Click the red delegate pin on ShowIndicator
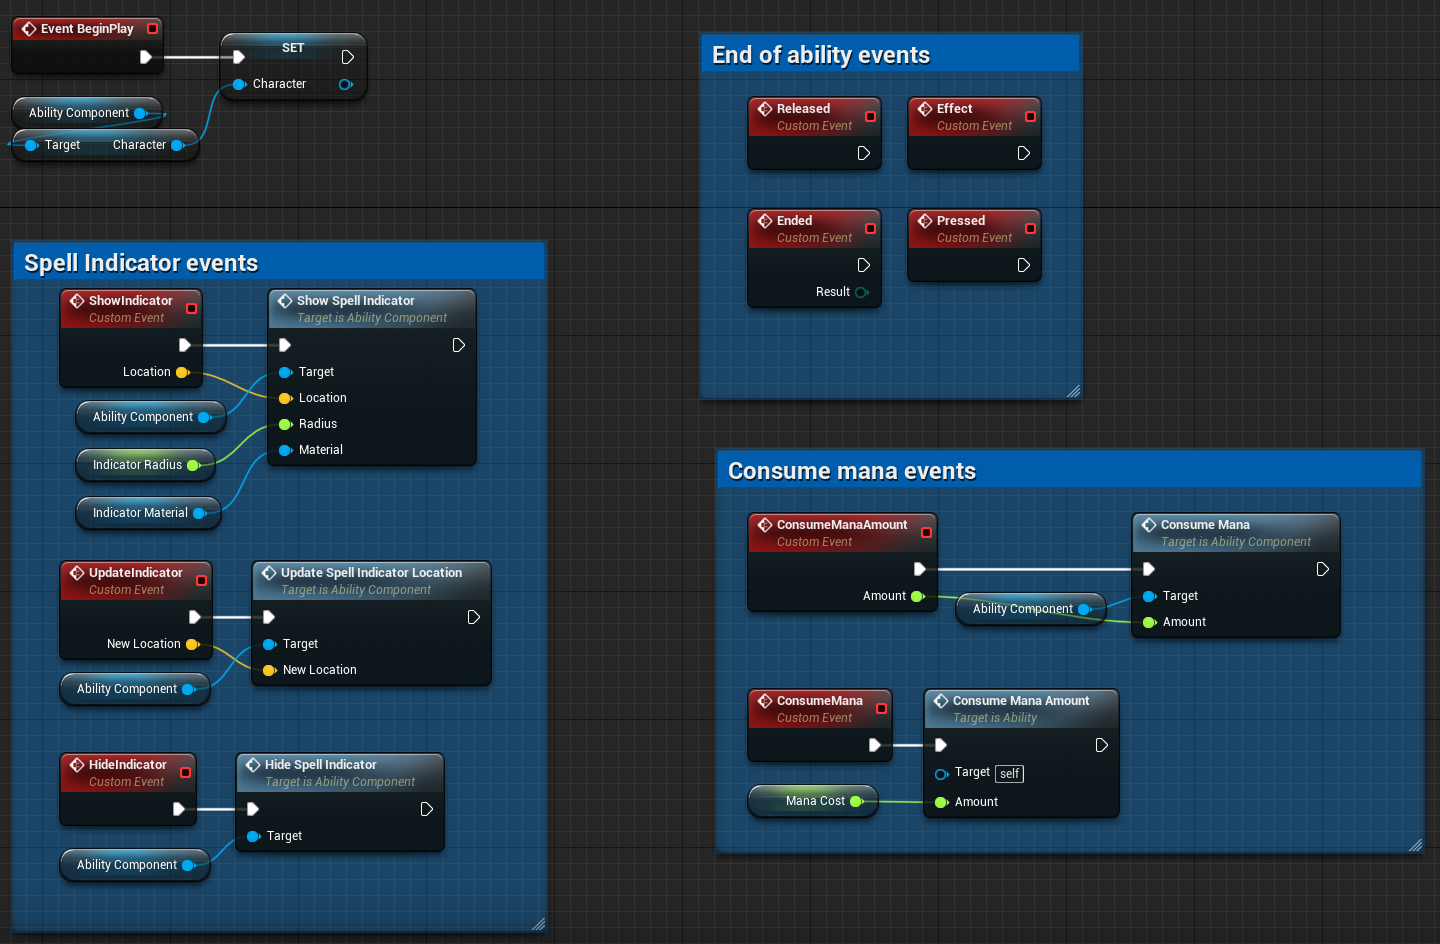 tap(192, 308)
